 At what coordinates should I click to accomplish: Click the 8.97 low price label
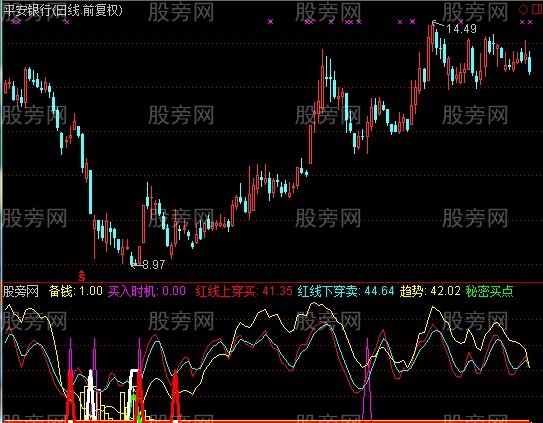point(153,265)
